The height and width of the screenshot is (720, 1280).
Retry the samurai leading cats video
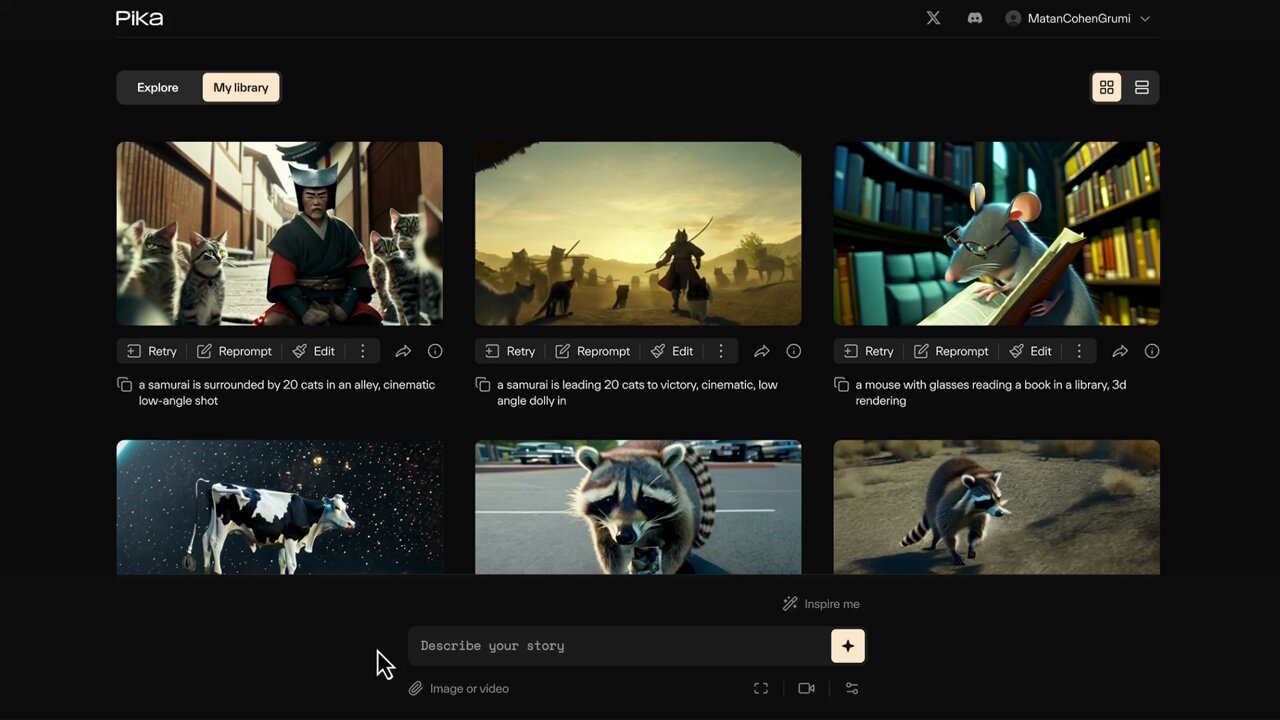pos(510,351)
